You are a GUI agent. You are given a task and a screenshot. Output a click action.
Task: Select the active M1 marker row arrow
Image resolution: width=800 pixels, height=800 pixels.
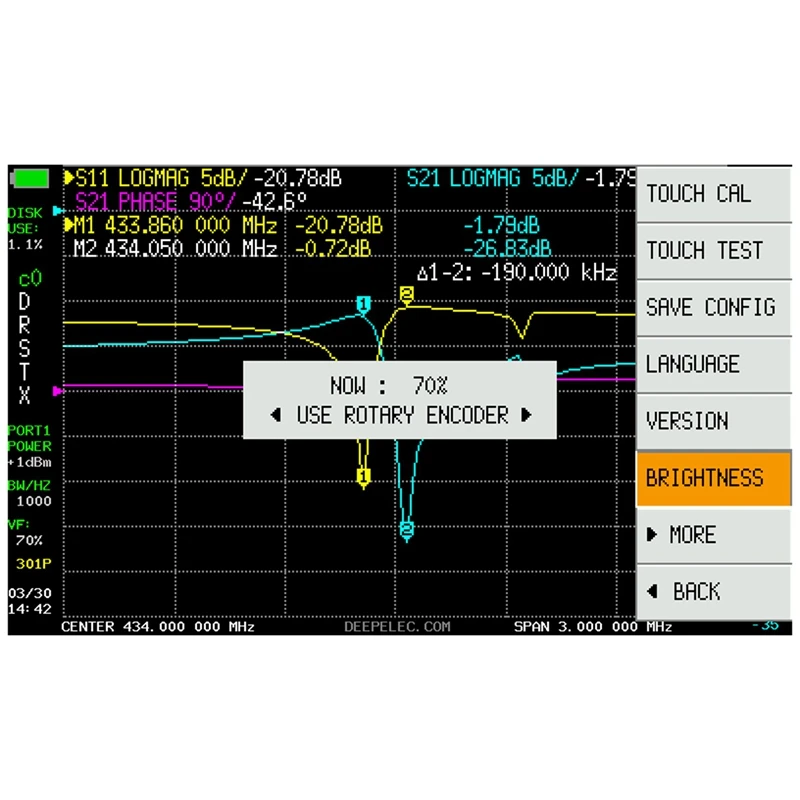(x=69, y=225)
